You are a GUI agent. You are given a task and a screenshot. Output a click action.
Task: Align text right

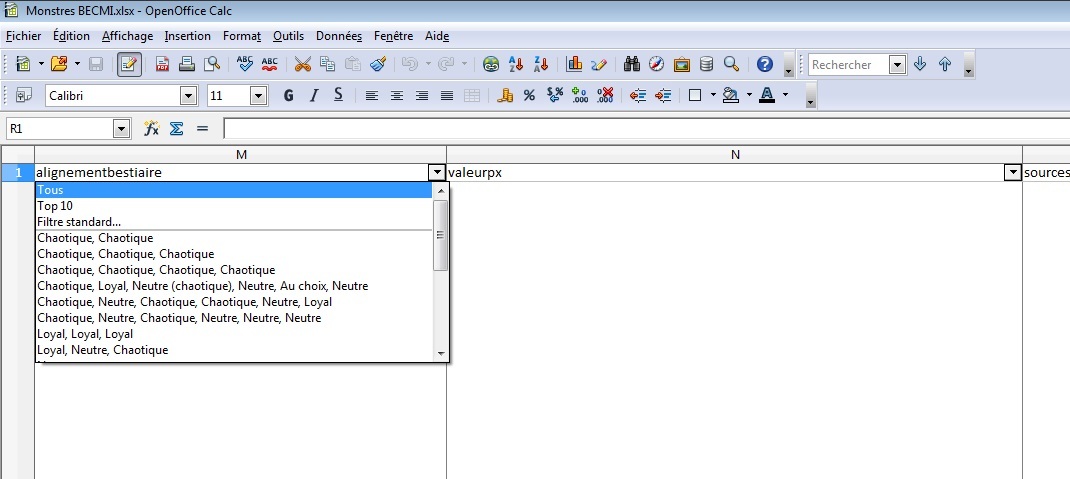[x=422, y=96]
